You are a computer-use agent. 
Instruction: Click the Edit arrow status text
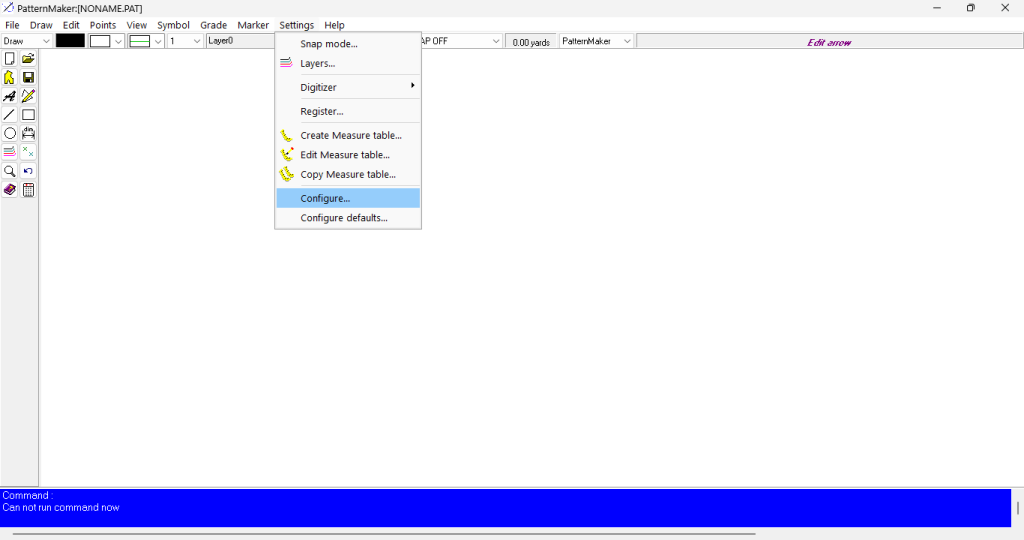coord(829,42)
